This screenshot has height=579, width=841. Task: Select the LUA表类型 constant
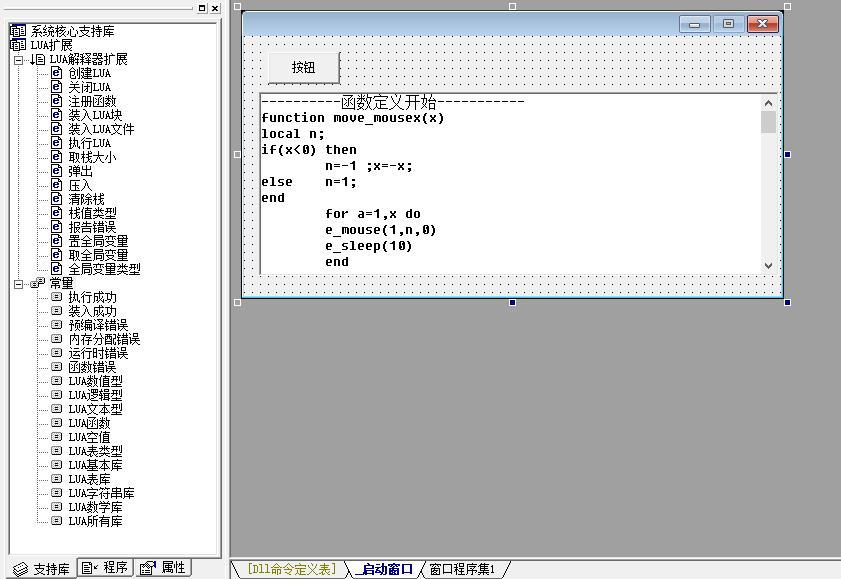pos(95,451)
